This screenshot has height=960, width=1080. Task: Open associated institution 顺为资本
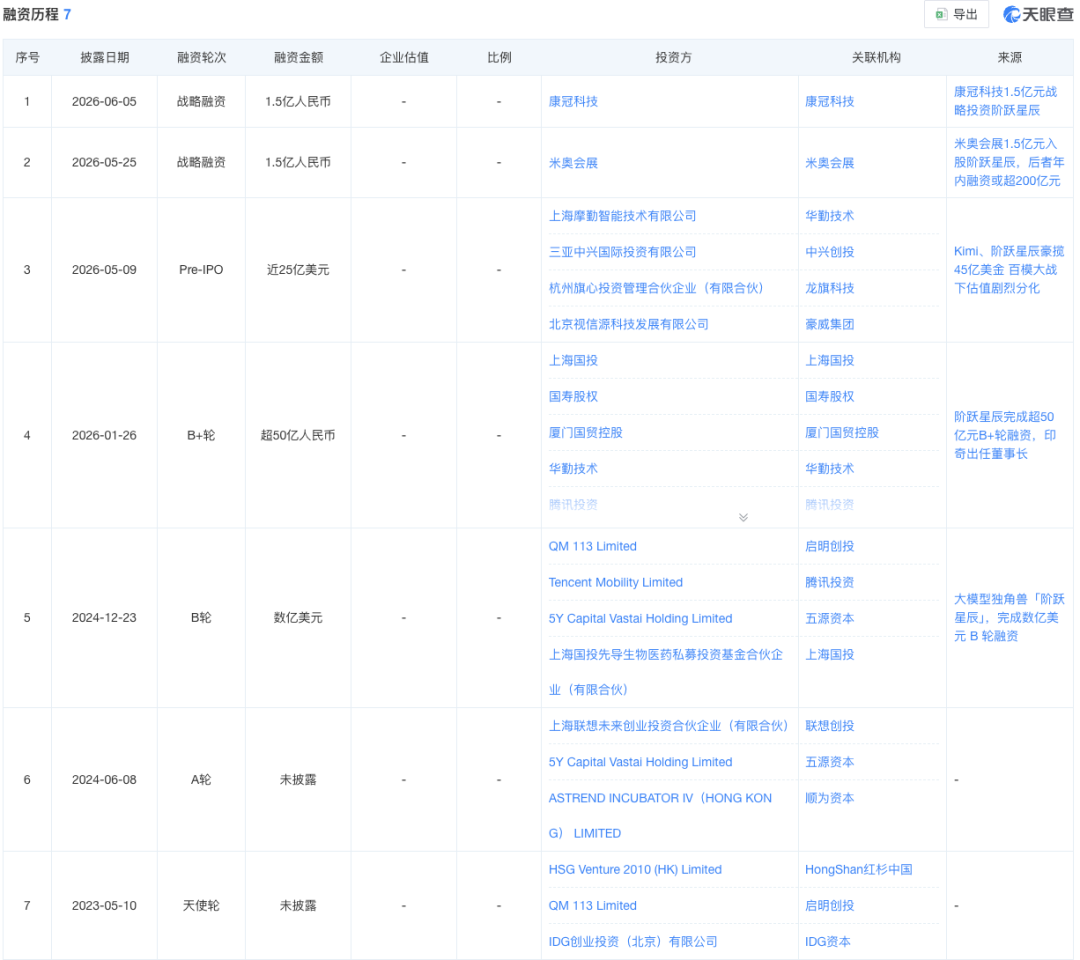click(x=829, y=798)
